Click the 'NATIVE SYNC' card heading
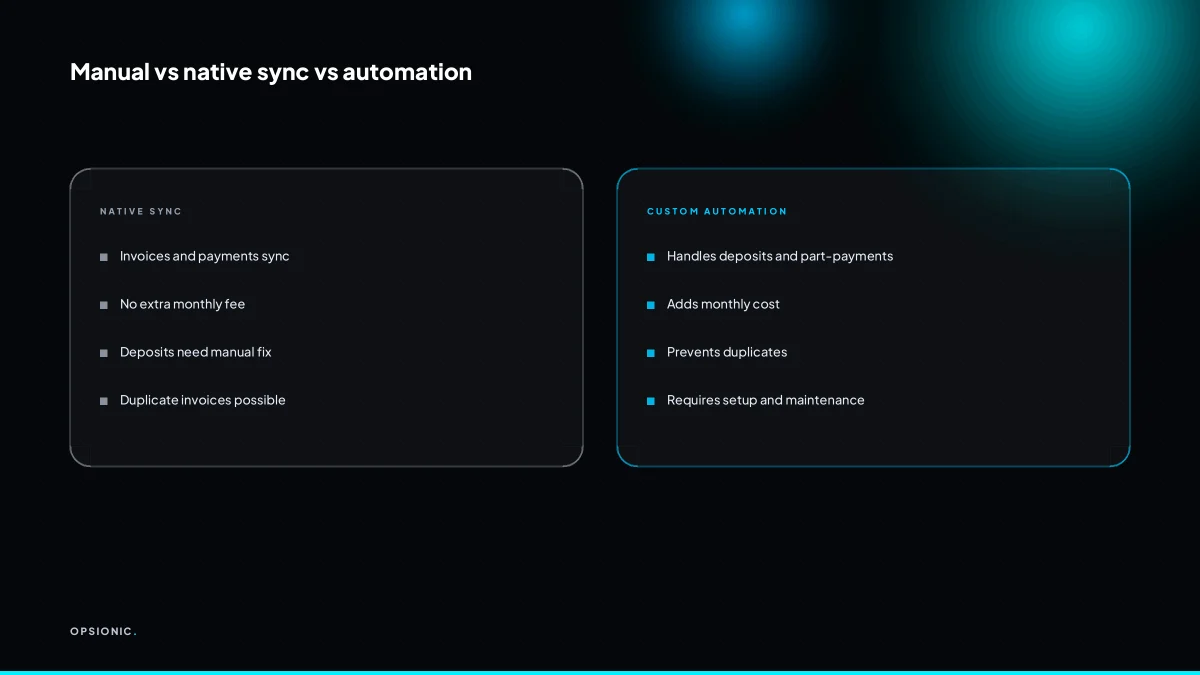 pyautogui.click(x=141, y=212)
